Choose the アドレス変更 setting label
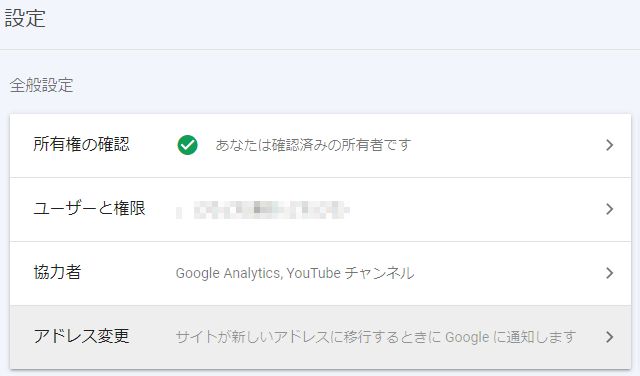This screenshot has height=376, width=640. [x=81, y=336]
